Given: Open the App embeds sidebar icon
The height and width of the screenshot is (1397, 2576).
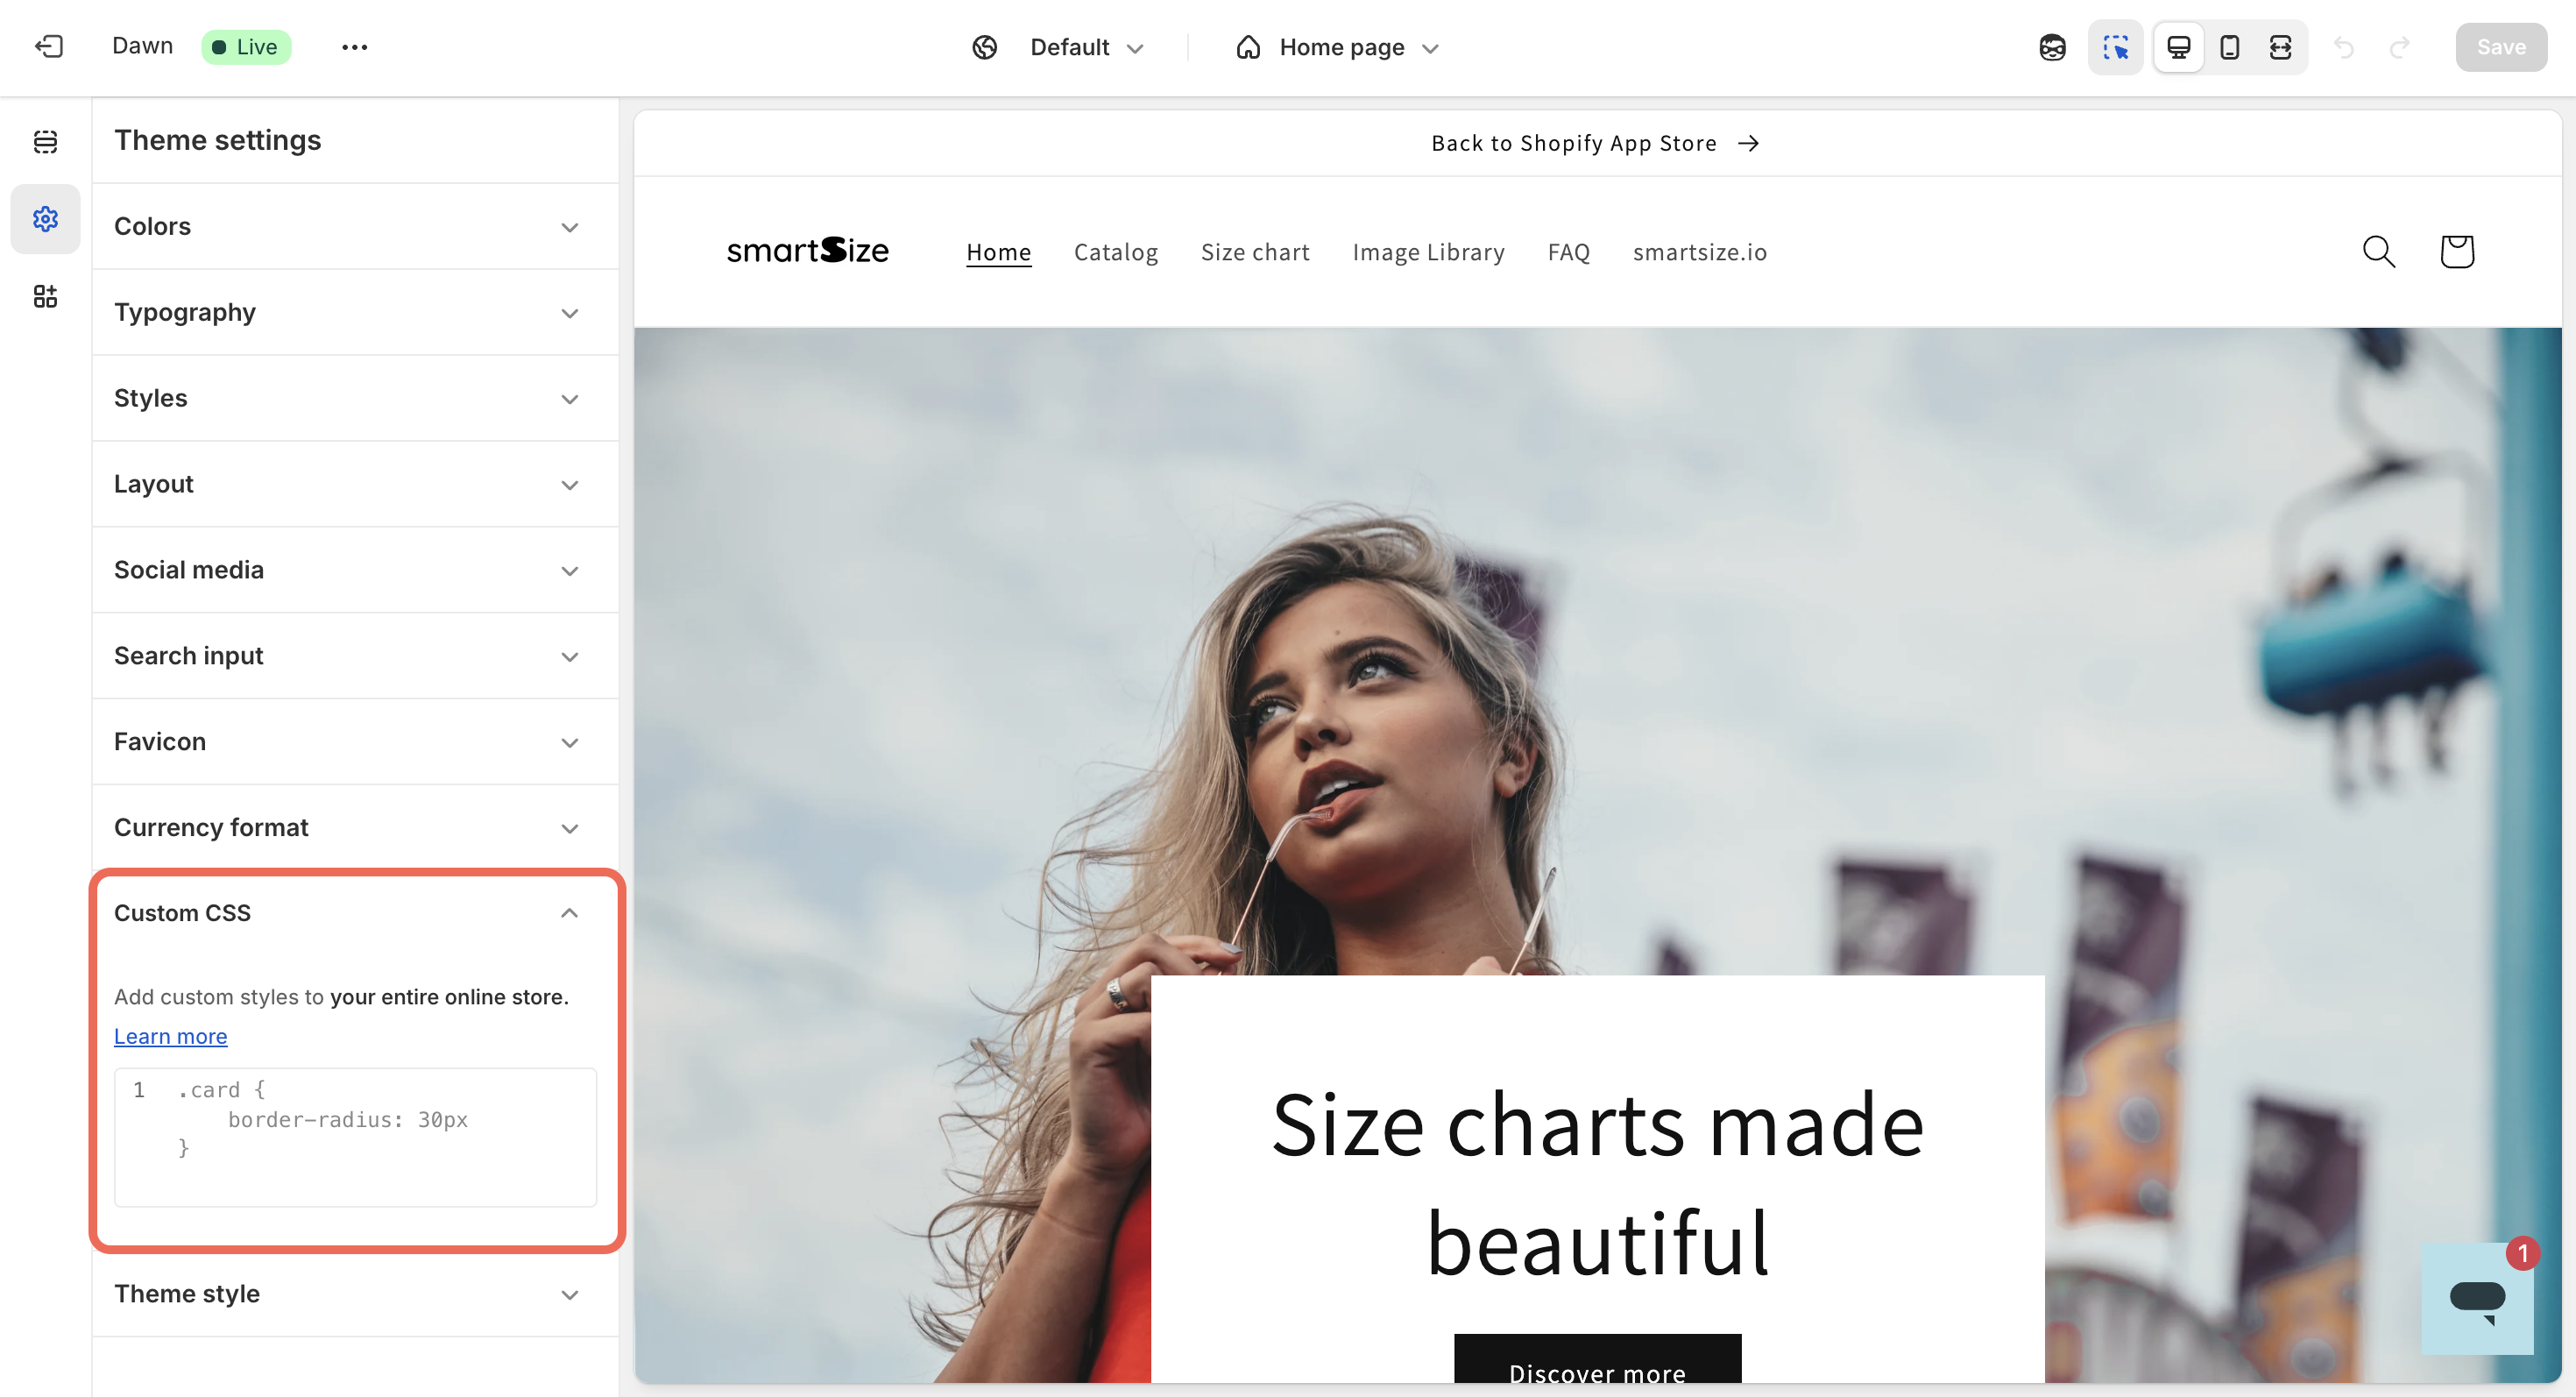Looking at the screenshot, I should tap(45, 296).
